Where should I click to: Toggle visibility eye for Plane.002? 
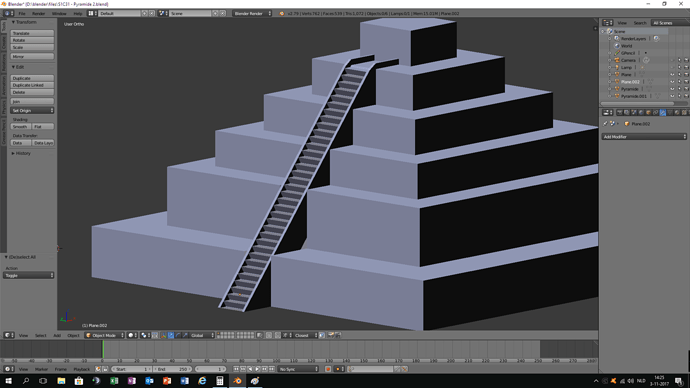(x=672, y=82)
